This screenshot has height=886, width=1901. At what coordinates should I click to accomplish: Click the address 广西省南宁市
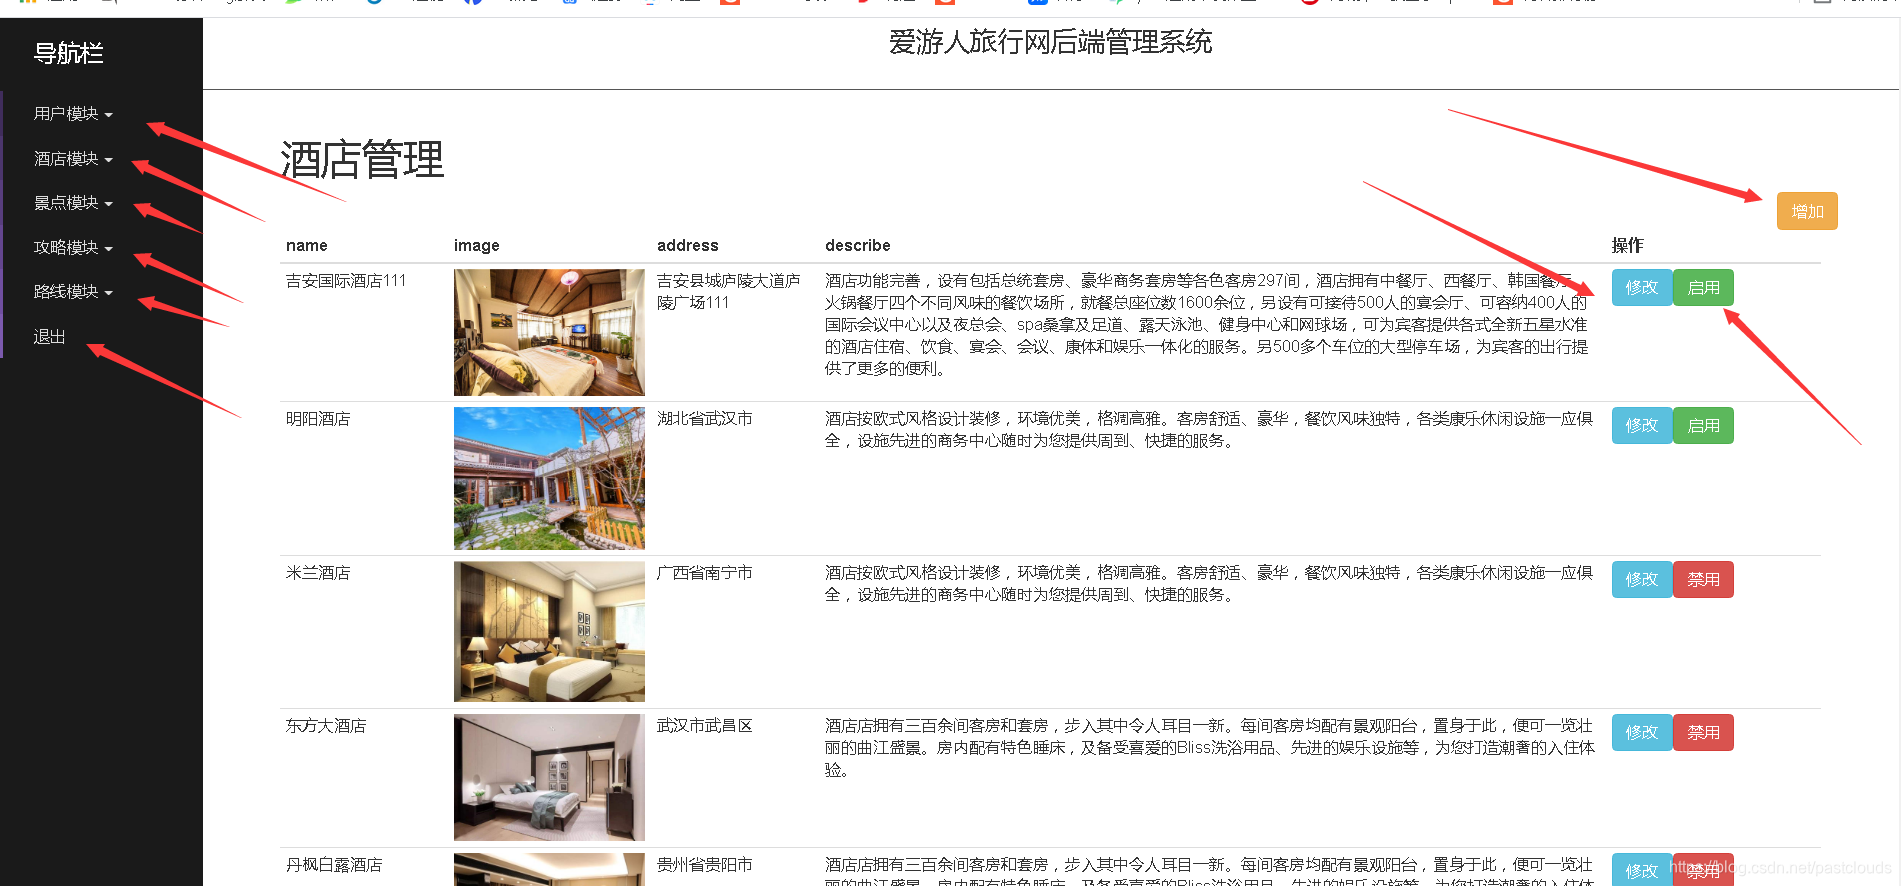click(705, 573)
